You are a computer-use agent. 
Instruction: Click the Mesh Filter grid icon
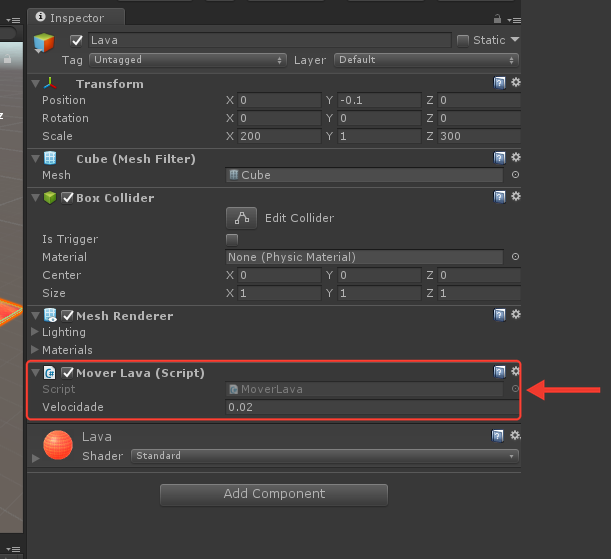pyautogui.click(x=50, y=158)
